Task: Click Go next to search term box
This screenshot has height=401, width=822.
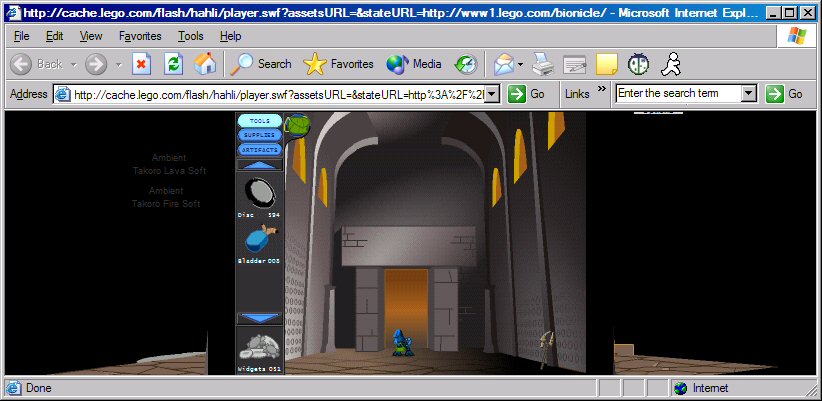Action: pos(784,94)
